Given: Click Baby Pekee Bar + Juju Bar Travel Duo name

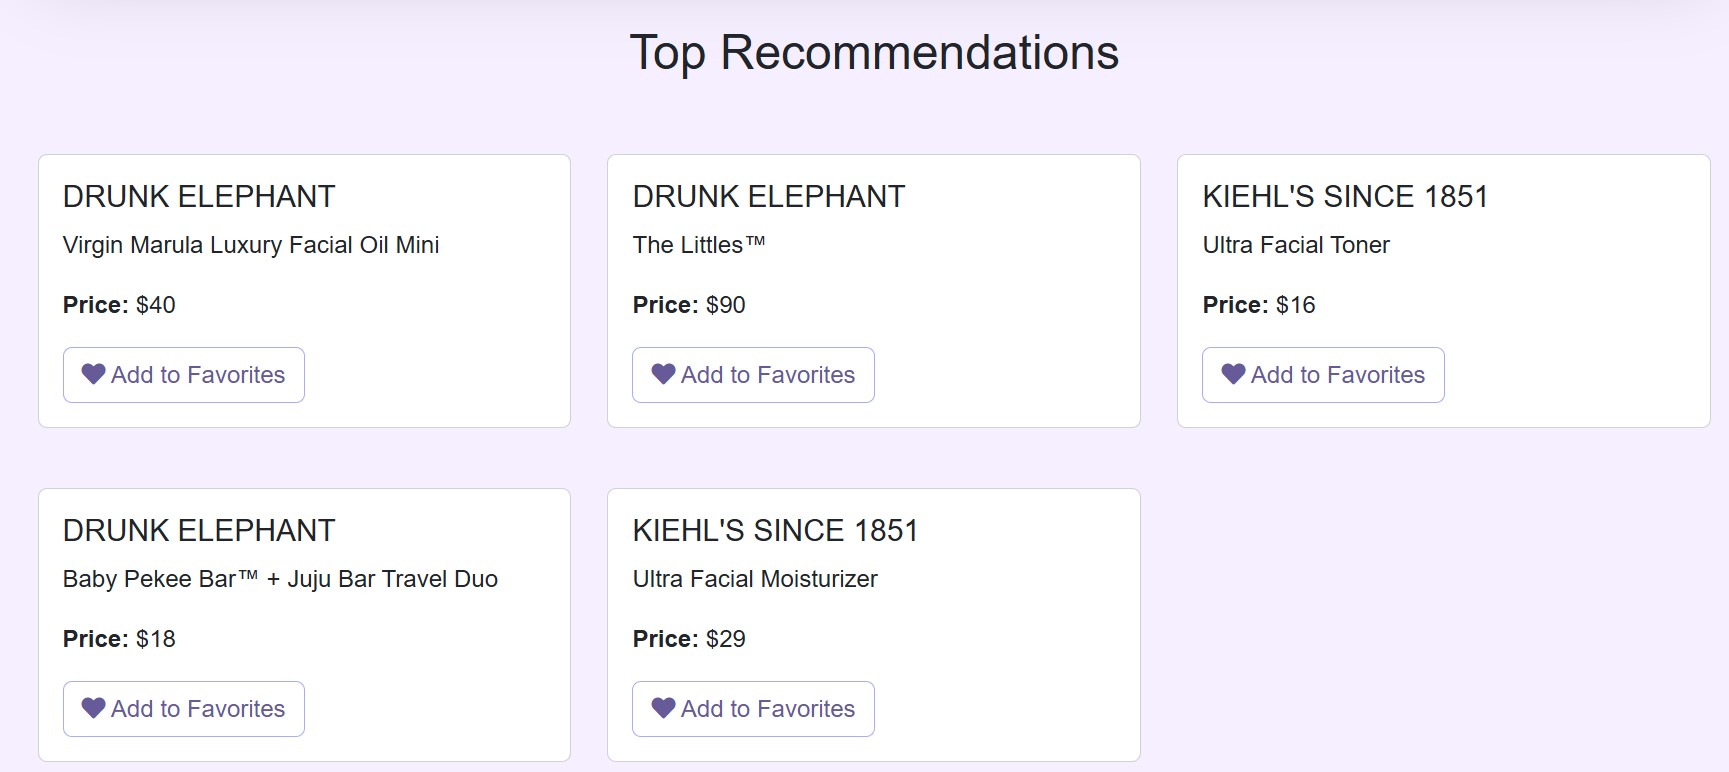Looking at the screenshot, I should coord(280,579).
